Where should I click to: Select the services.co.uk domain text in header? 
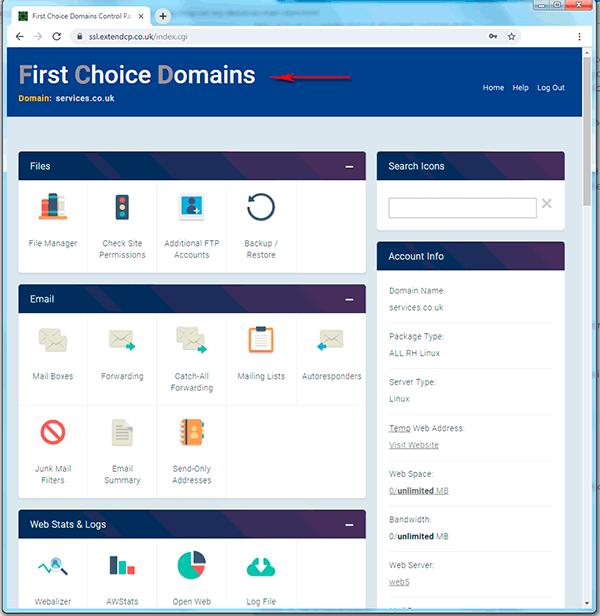(85, 98)
